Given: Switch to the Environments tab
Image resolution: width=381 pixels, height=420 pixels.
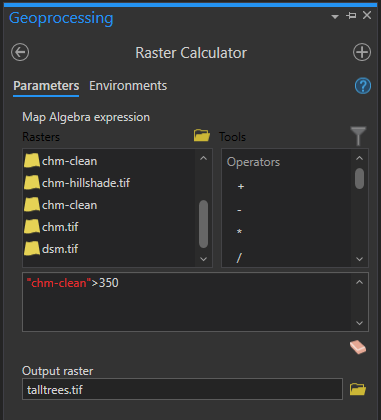Looking at the screenshot, I should (128, 86).
